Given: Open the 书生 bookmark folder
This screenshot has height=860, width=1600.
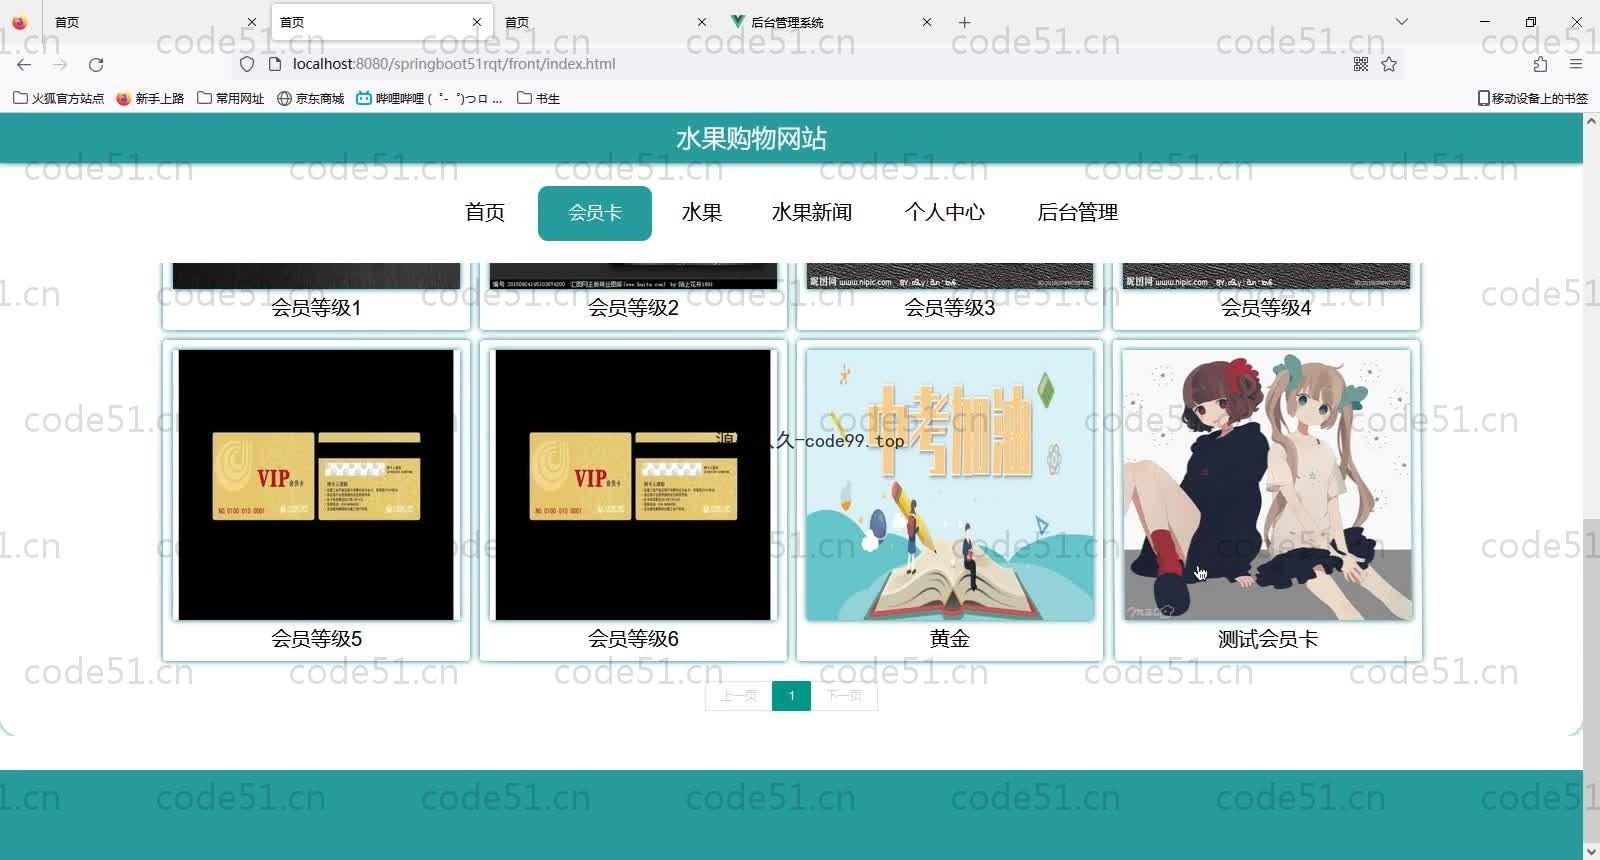Looking at the screenshot, I should click(538, 98).
